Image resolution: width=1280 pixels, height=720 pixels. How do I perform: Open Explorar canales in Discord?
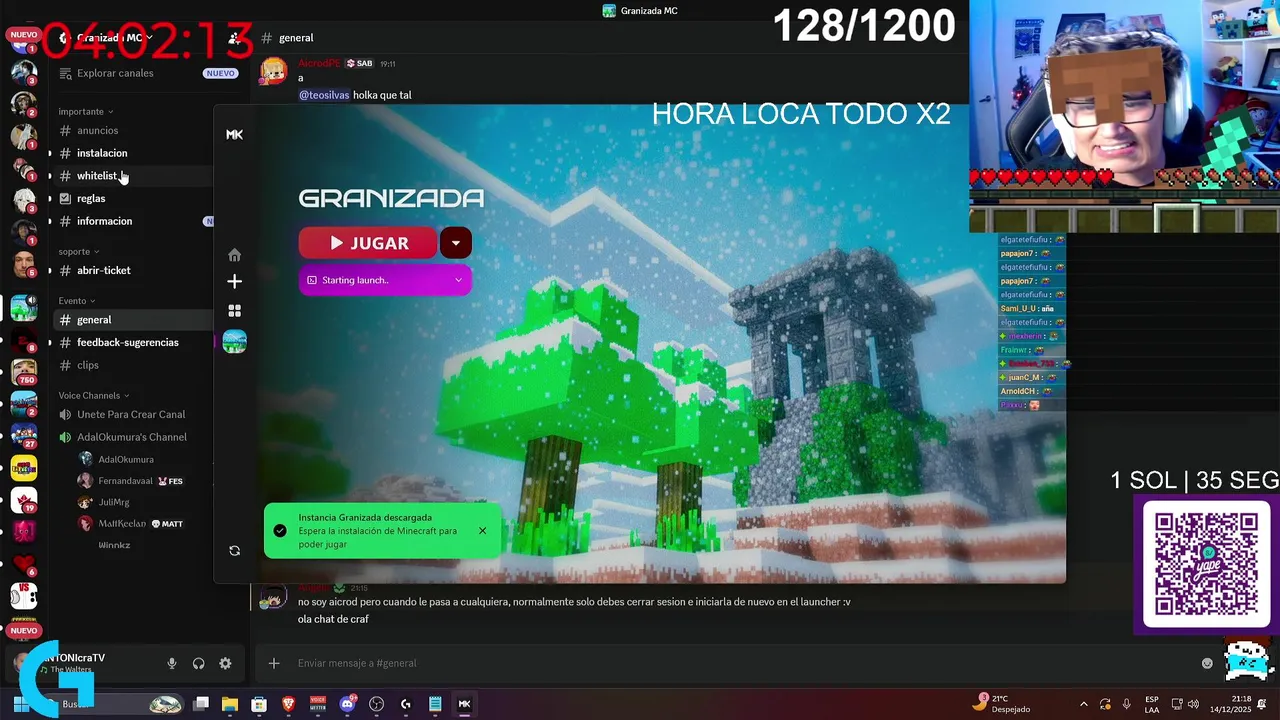(x=115, y=73)
